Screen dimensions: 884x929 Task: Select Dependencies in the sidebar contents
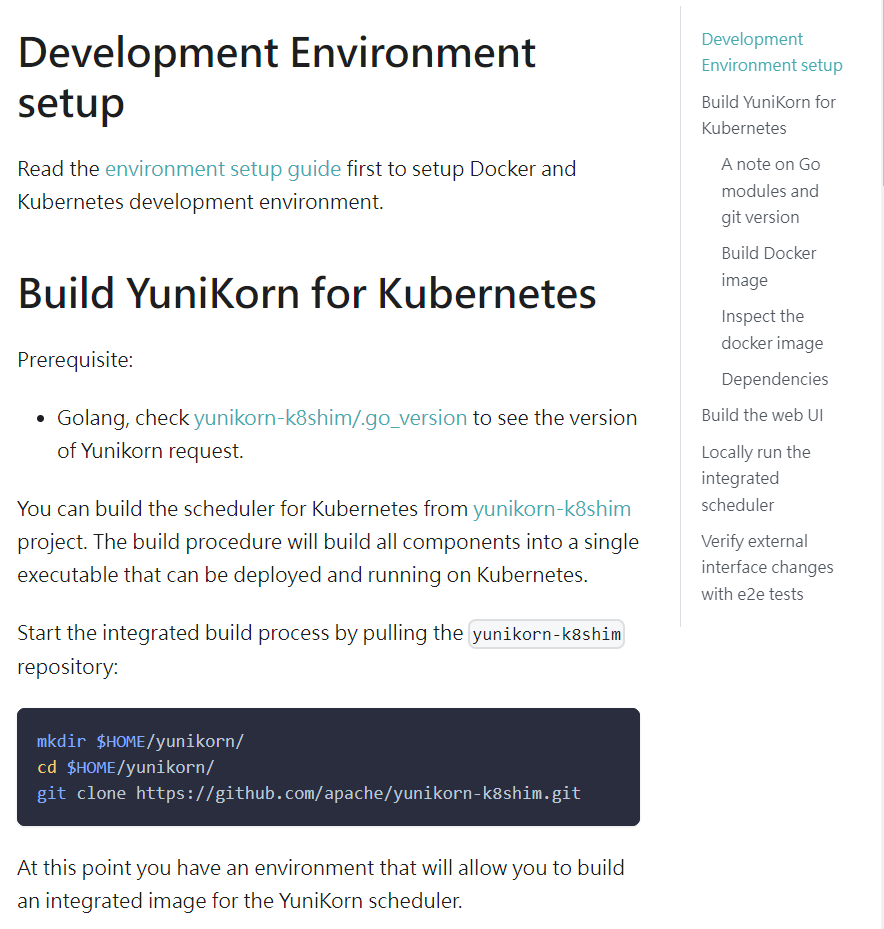(774, 379)
